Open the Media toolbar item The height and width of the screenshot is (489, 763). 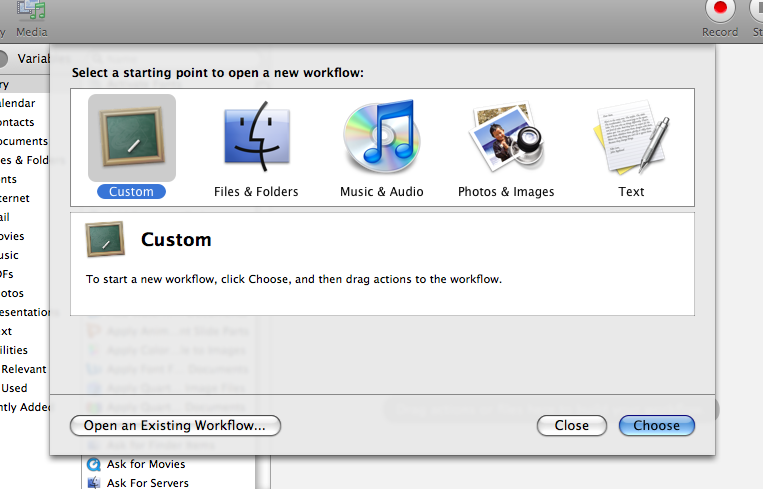click(x=32, y=19)
